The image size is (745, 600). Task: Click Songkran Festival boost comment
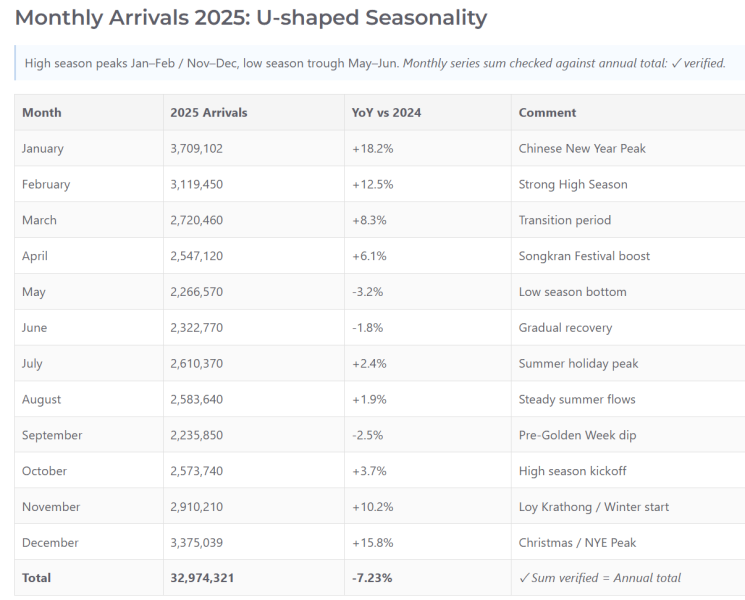584,256
